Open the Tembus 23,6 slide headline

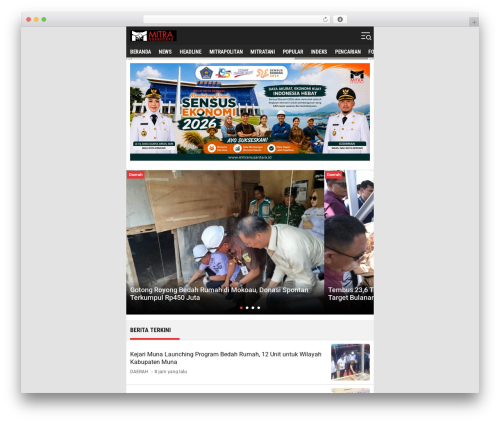(x=351, y=294)
